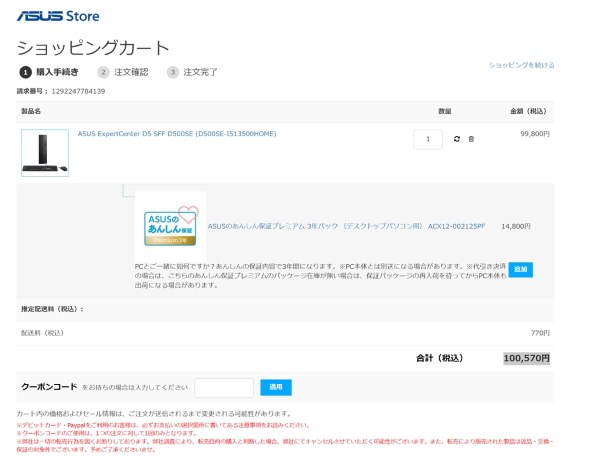Open the Anshin Premium 3-year pack link
Viewport: 596px width, 462px height.
346,226
